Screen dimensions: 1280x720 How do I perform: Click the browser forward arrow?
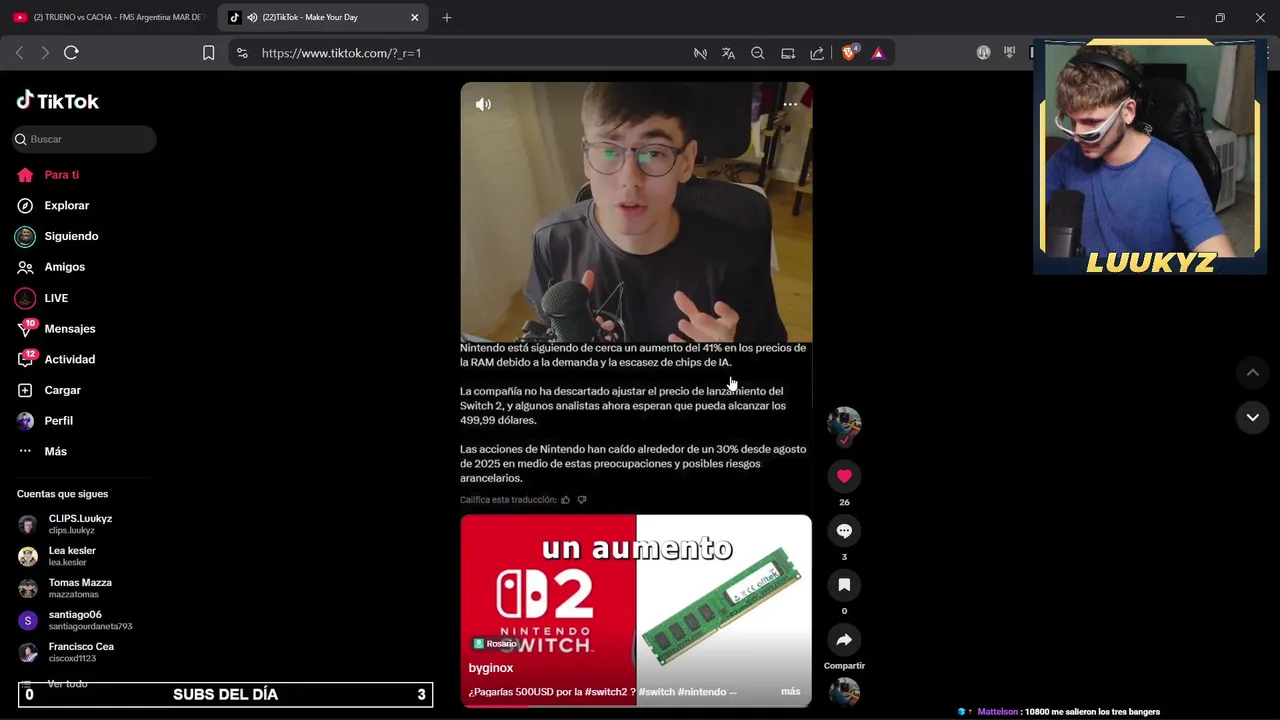click(45, 53)
